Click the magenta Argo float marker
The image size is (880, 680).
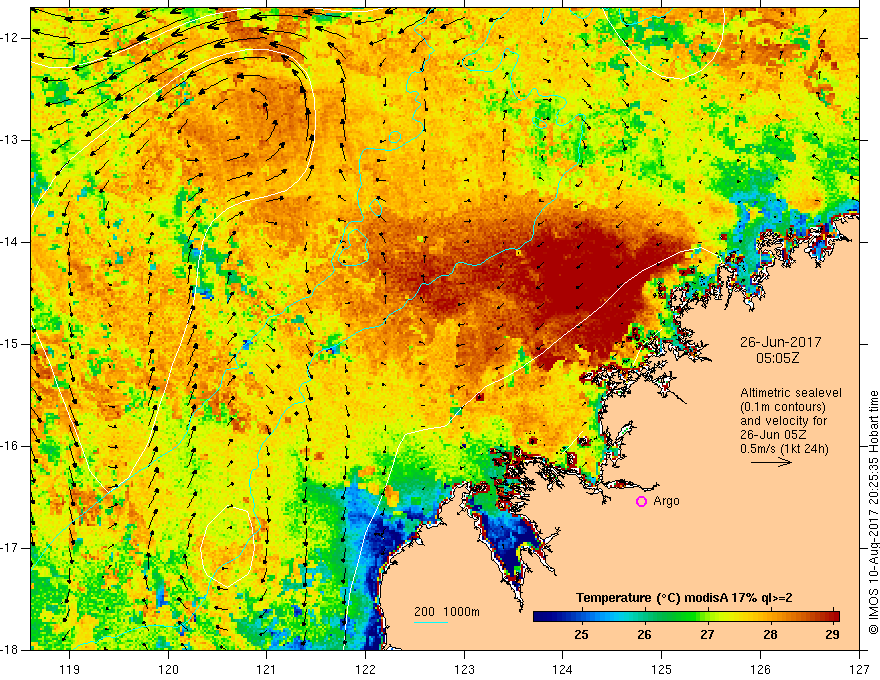pos(641,502)
